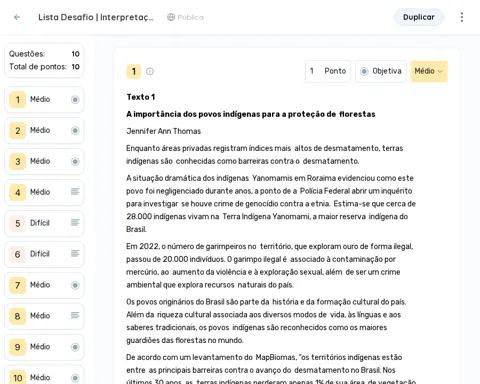The width and height of the screenshot is (480, 384).
Task: Click the text-lines icon on question 8 row
Action: 75,315
